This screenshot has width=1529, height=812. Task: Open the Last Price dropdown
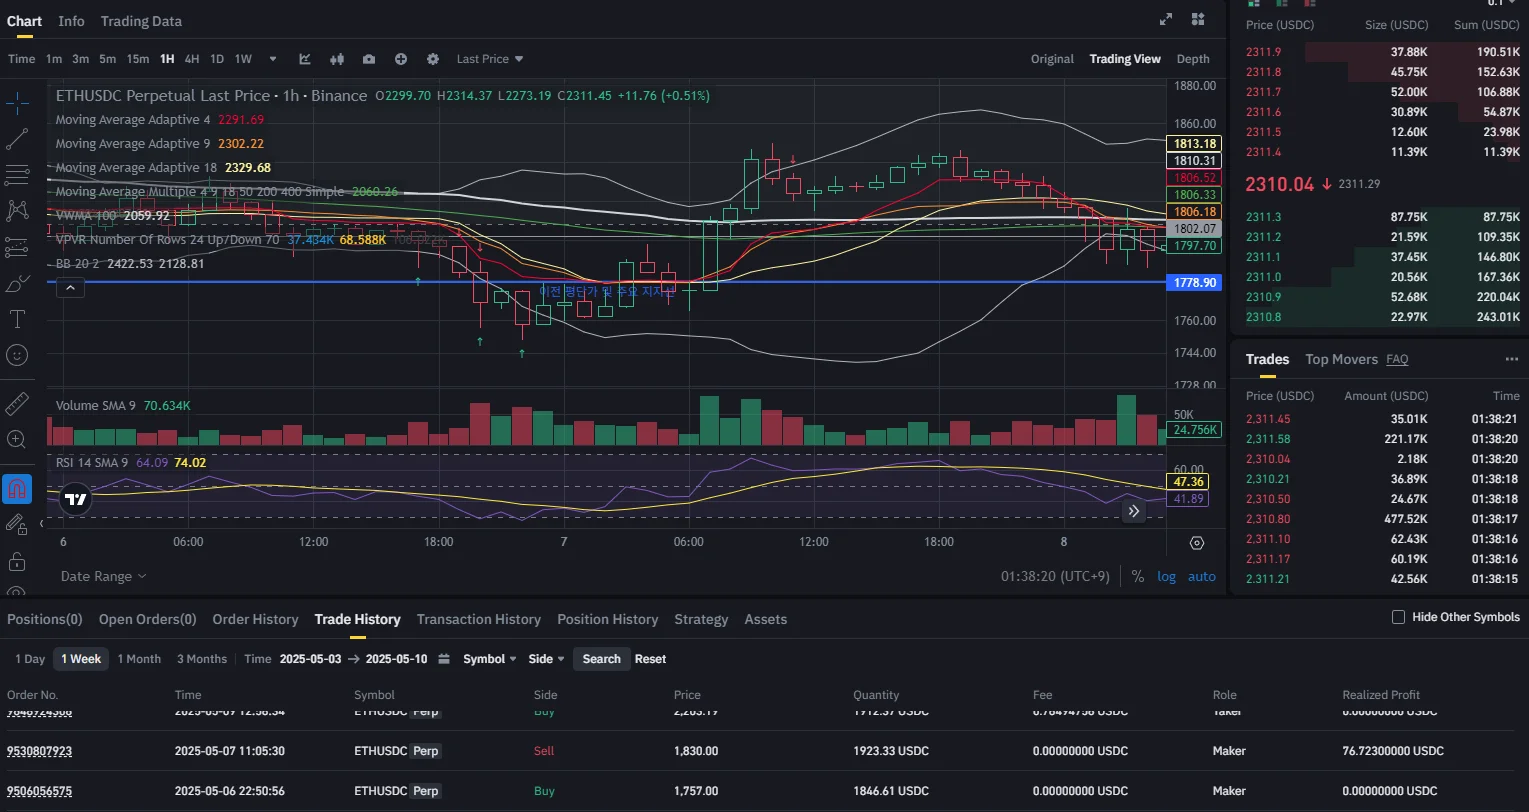click(x=490, y=59)
